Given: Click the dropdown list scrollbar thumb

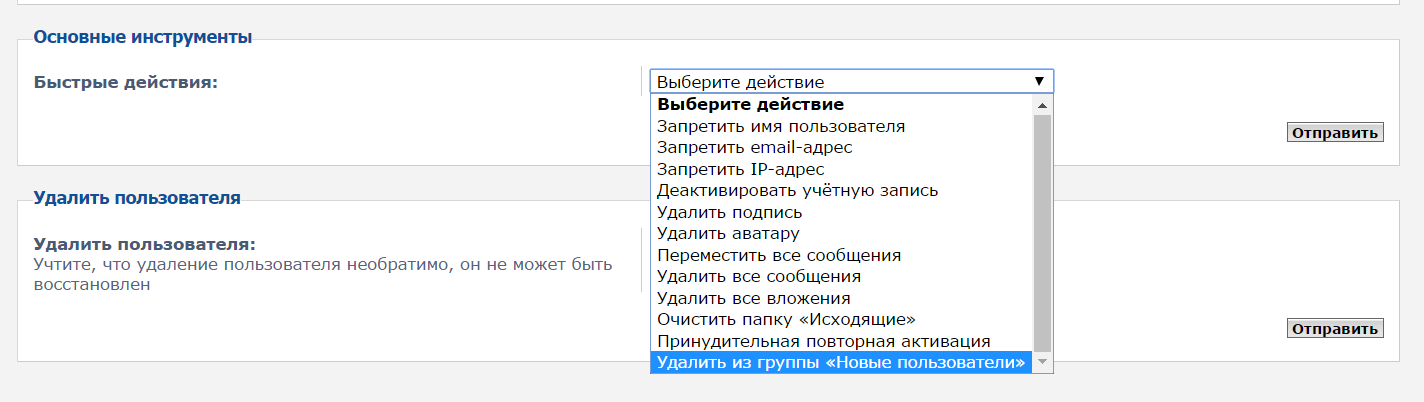Looking at the screenshot, I should (x=1042, y=230).
